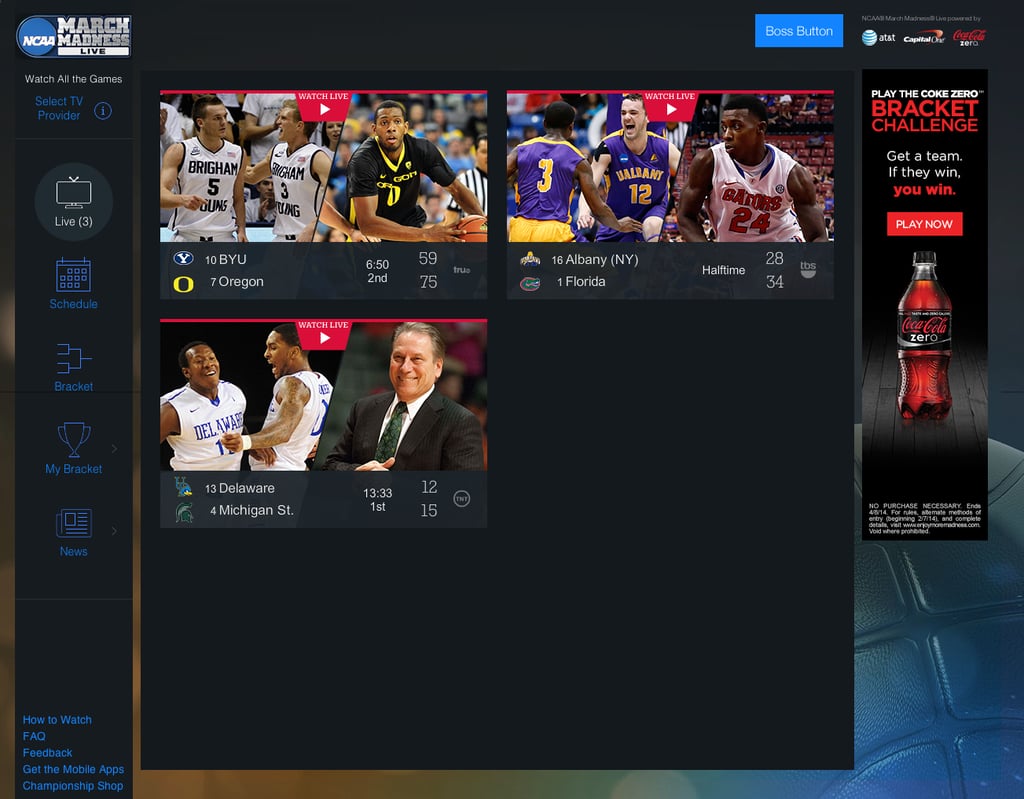1024x799 pixels.
Task: Click the Coke Zero bottle ad image
Action: pyautogui.click(x=924, y=334)
